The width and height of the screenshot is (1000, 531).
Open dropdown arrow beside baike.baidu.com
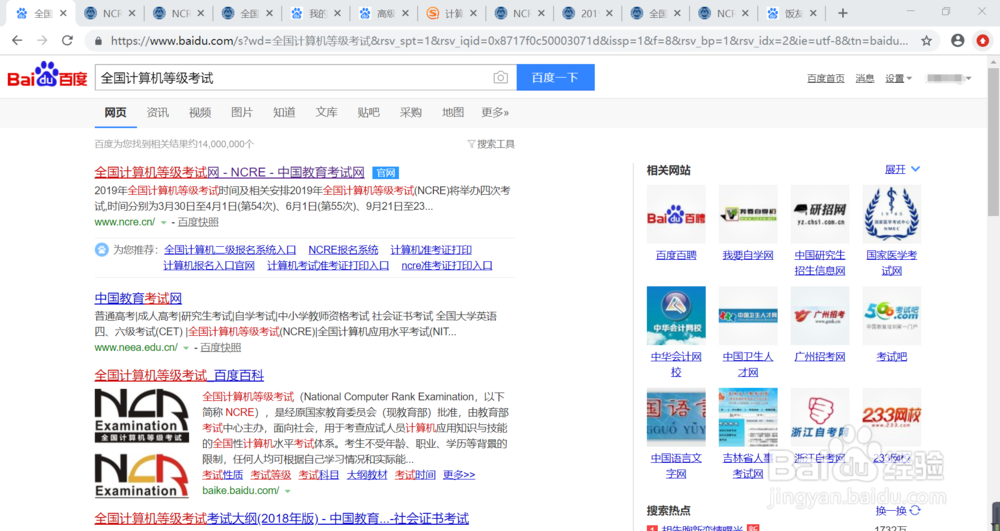(288, 491)
